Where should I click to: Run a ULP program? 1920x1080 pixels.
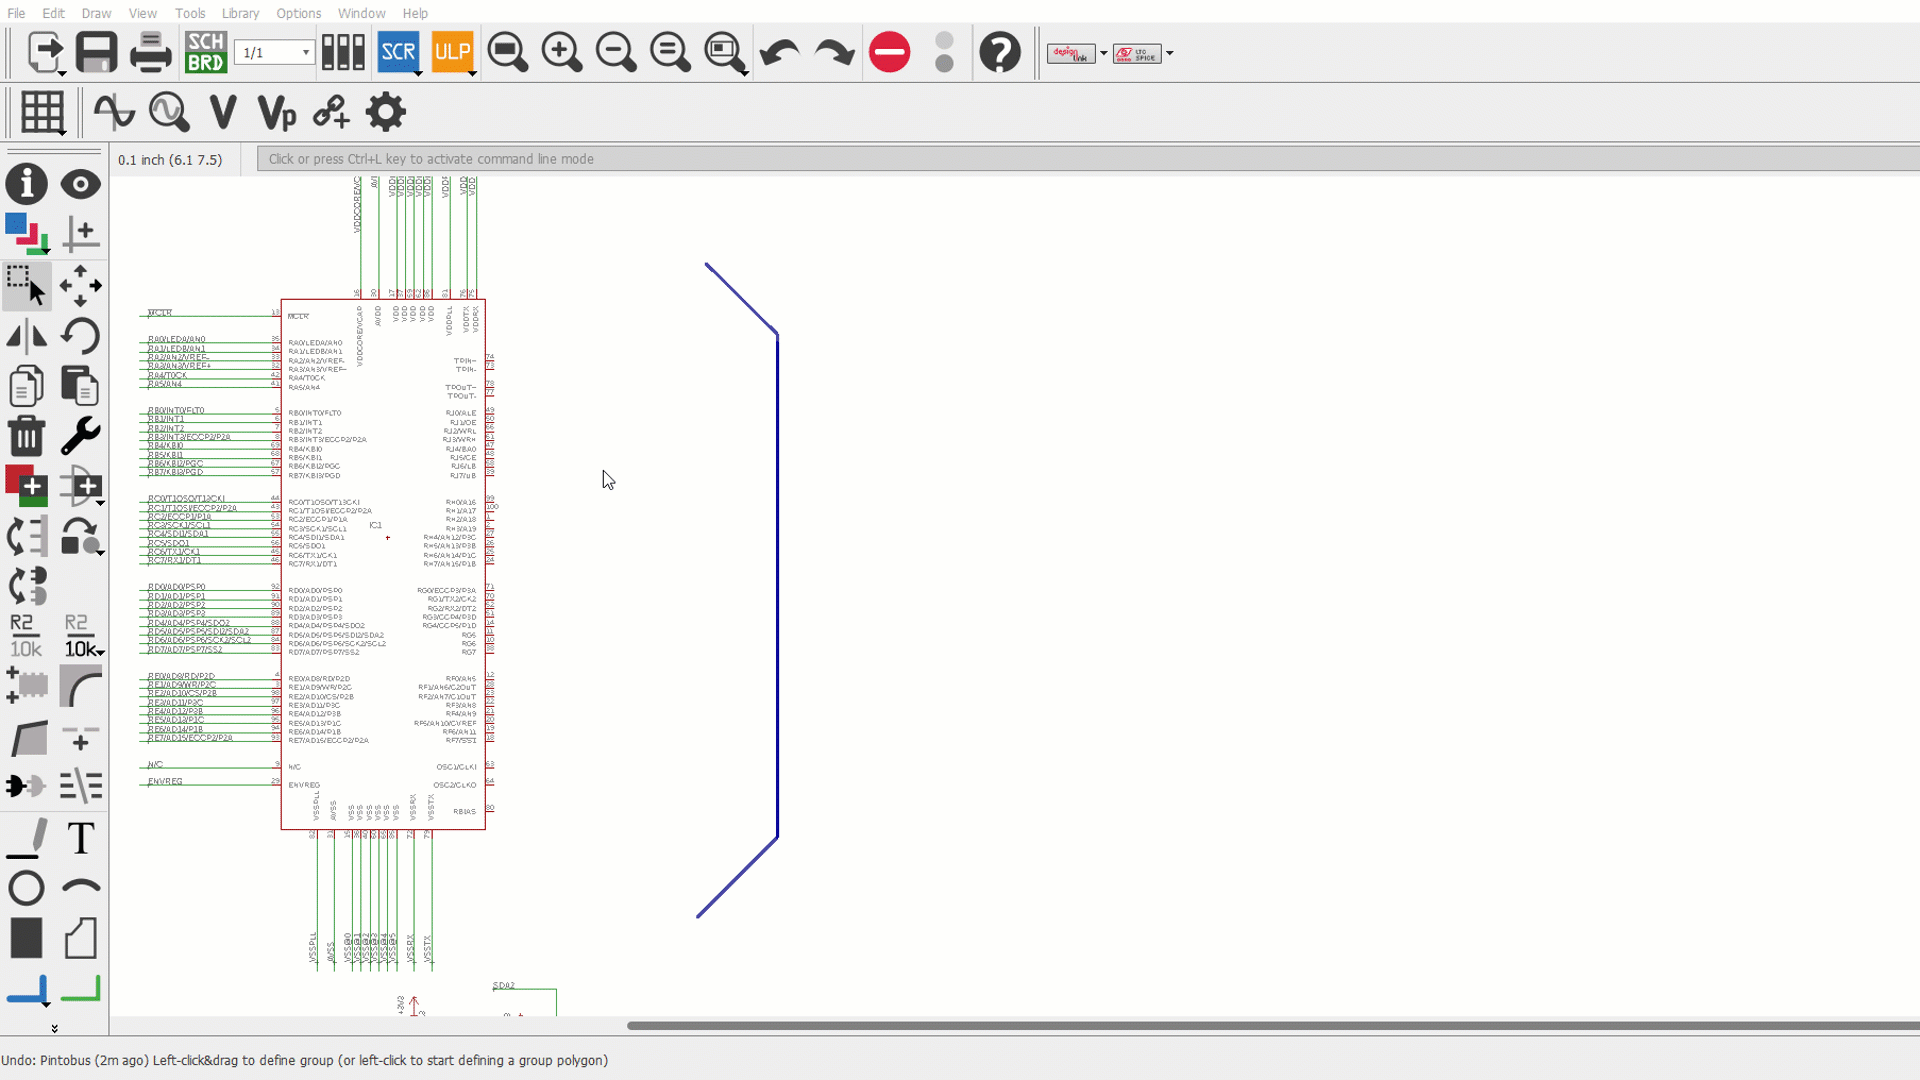point(452,52)
